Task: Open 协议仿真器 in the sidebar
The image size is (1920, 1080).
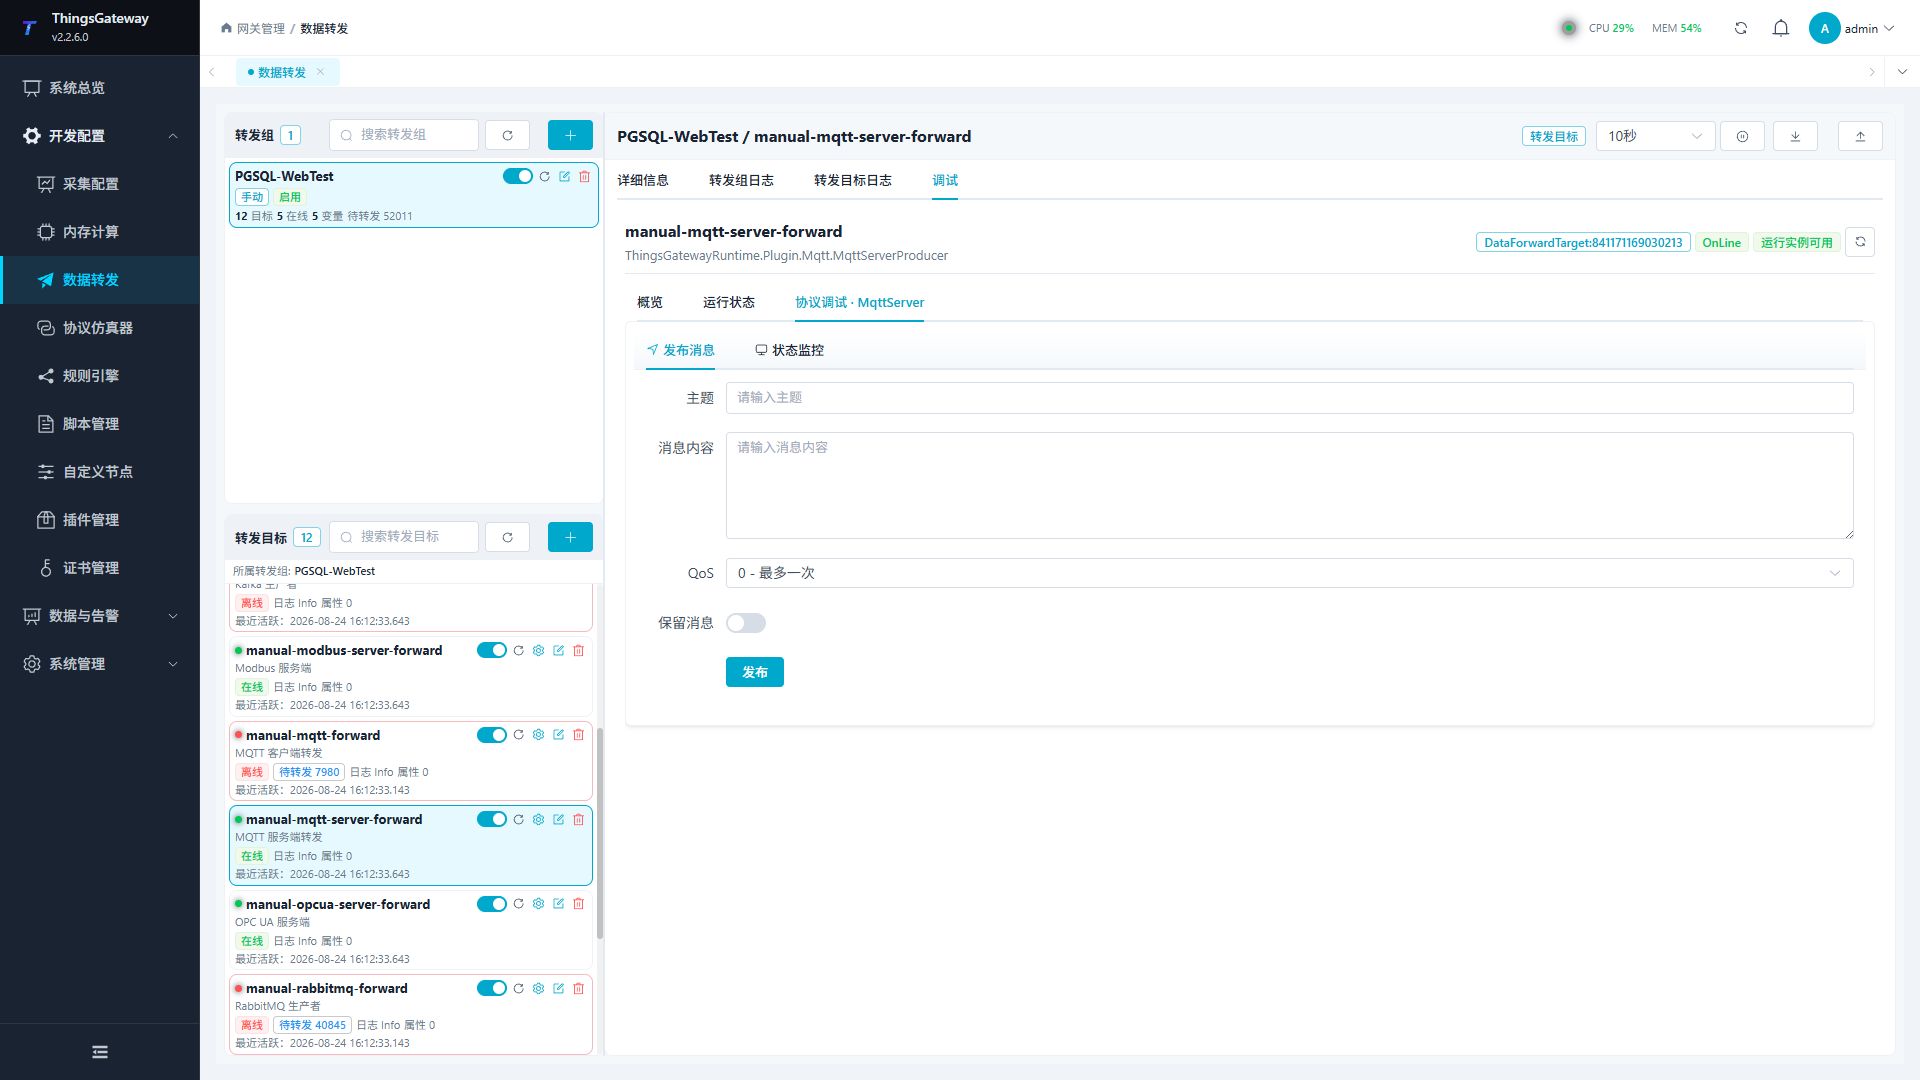Action: [100, 328]
